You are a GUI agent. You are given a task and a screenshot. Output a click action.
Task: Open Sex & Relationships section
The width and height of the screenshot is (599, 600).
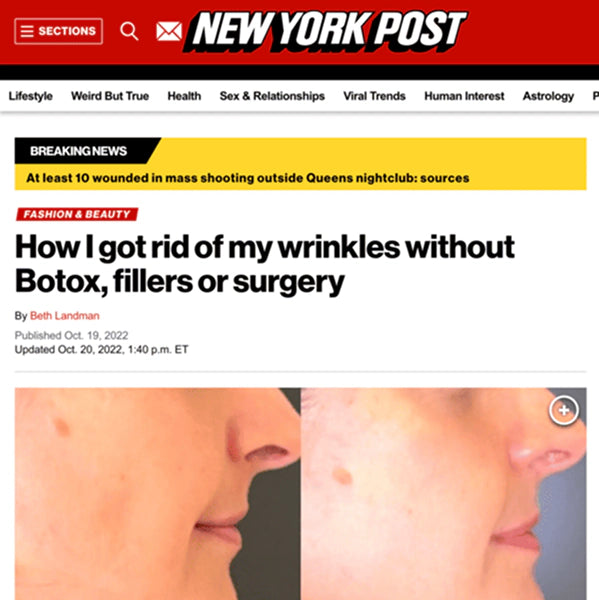272,96
